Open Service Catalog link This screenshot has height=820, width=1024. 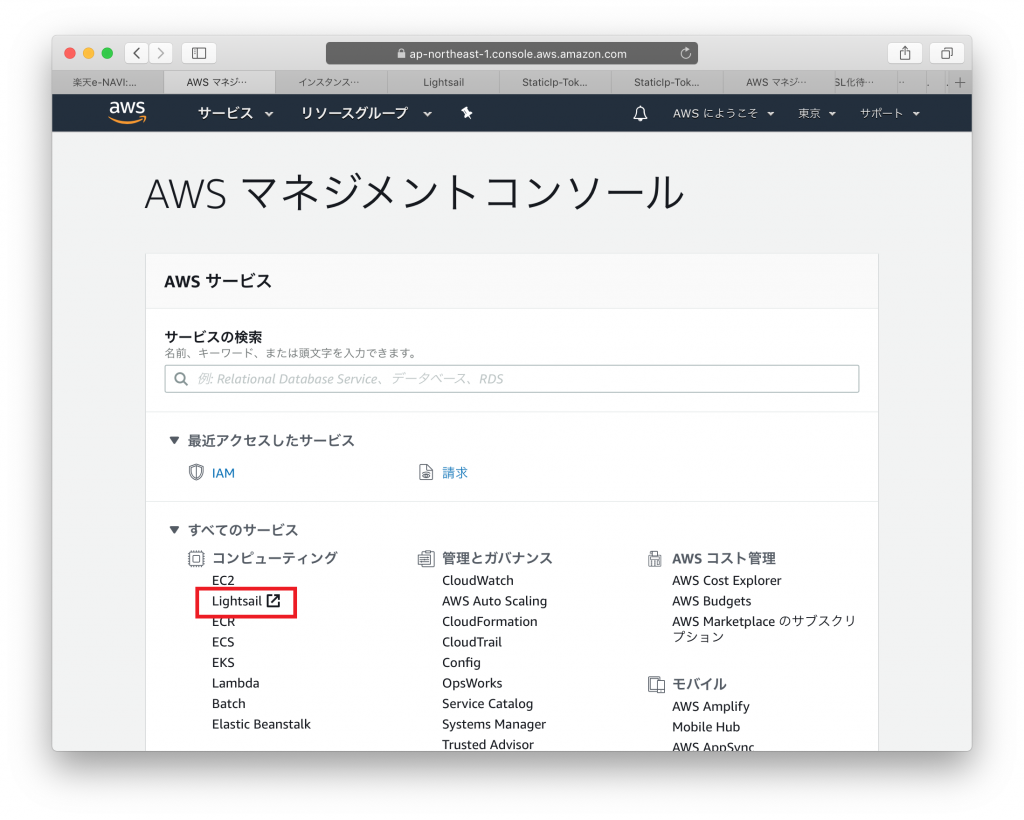point(487,703)
